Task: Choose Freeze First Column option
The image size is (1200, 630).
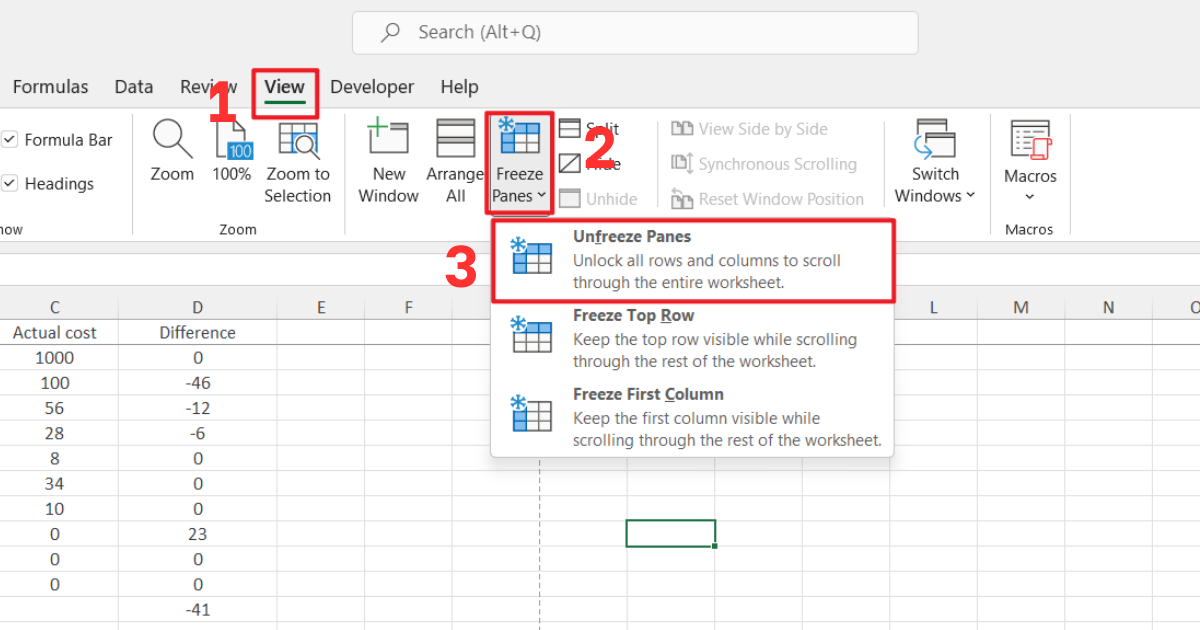Action: pos(692,418)
